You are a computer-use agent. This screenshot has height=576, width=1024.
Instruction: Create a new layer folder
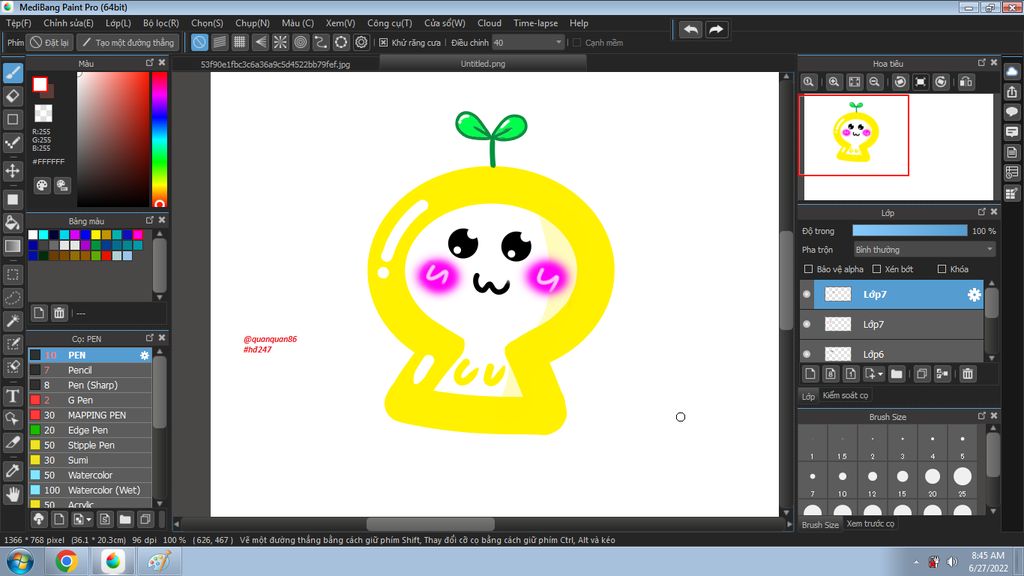[x=897, y=374]
